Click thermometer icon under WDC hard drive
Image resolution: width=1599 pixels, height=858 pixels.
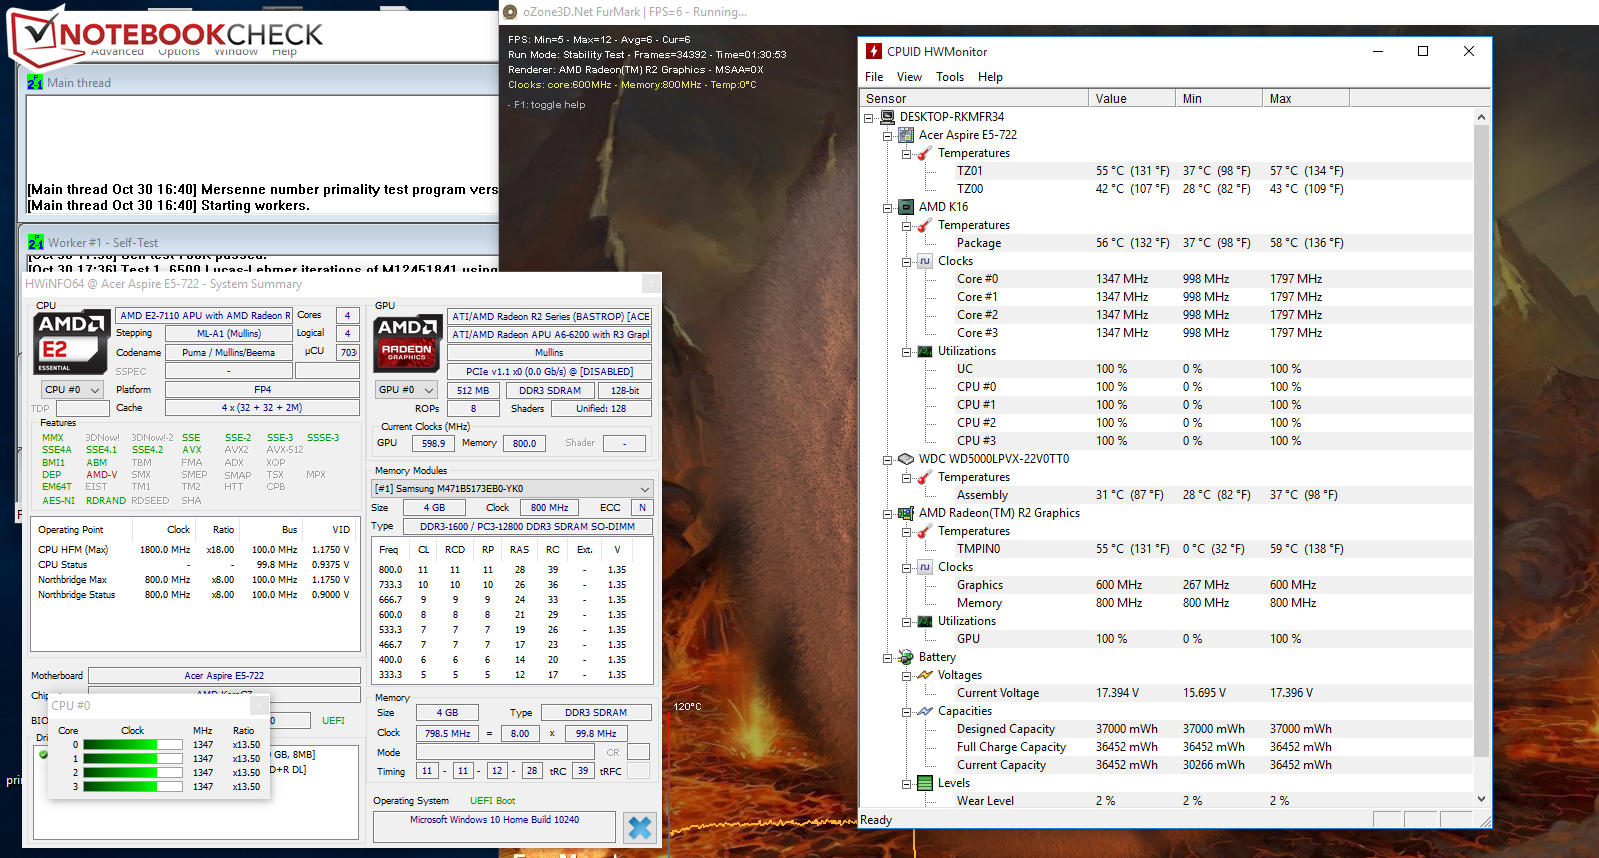tap(925, 477)
